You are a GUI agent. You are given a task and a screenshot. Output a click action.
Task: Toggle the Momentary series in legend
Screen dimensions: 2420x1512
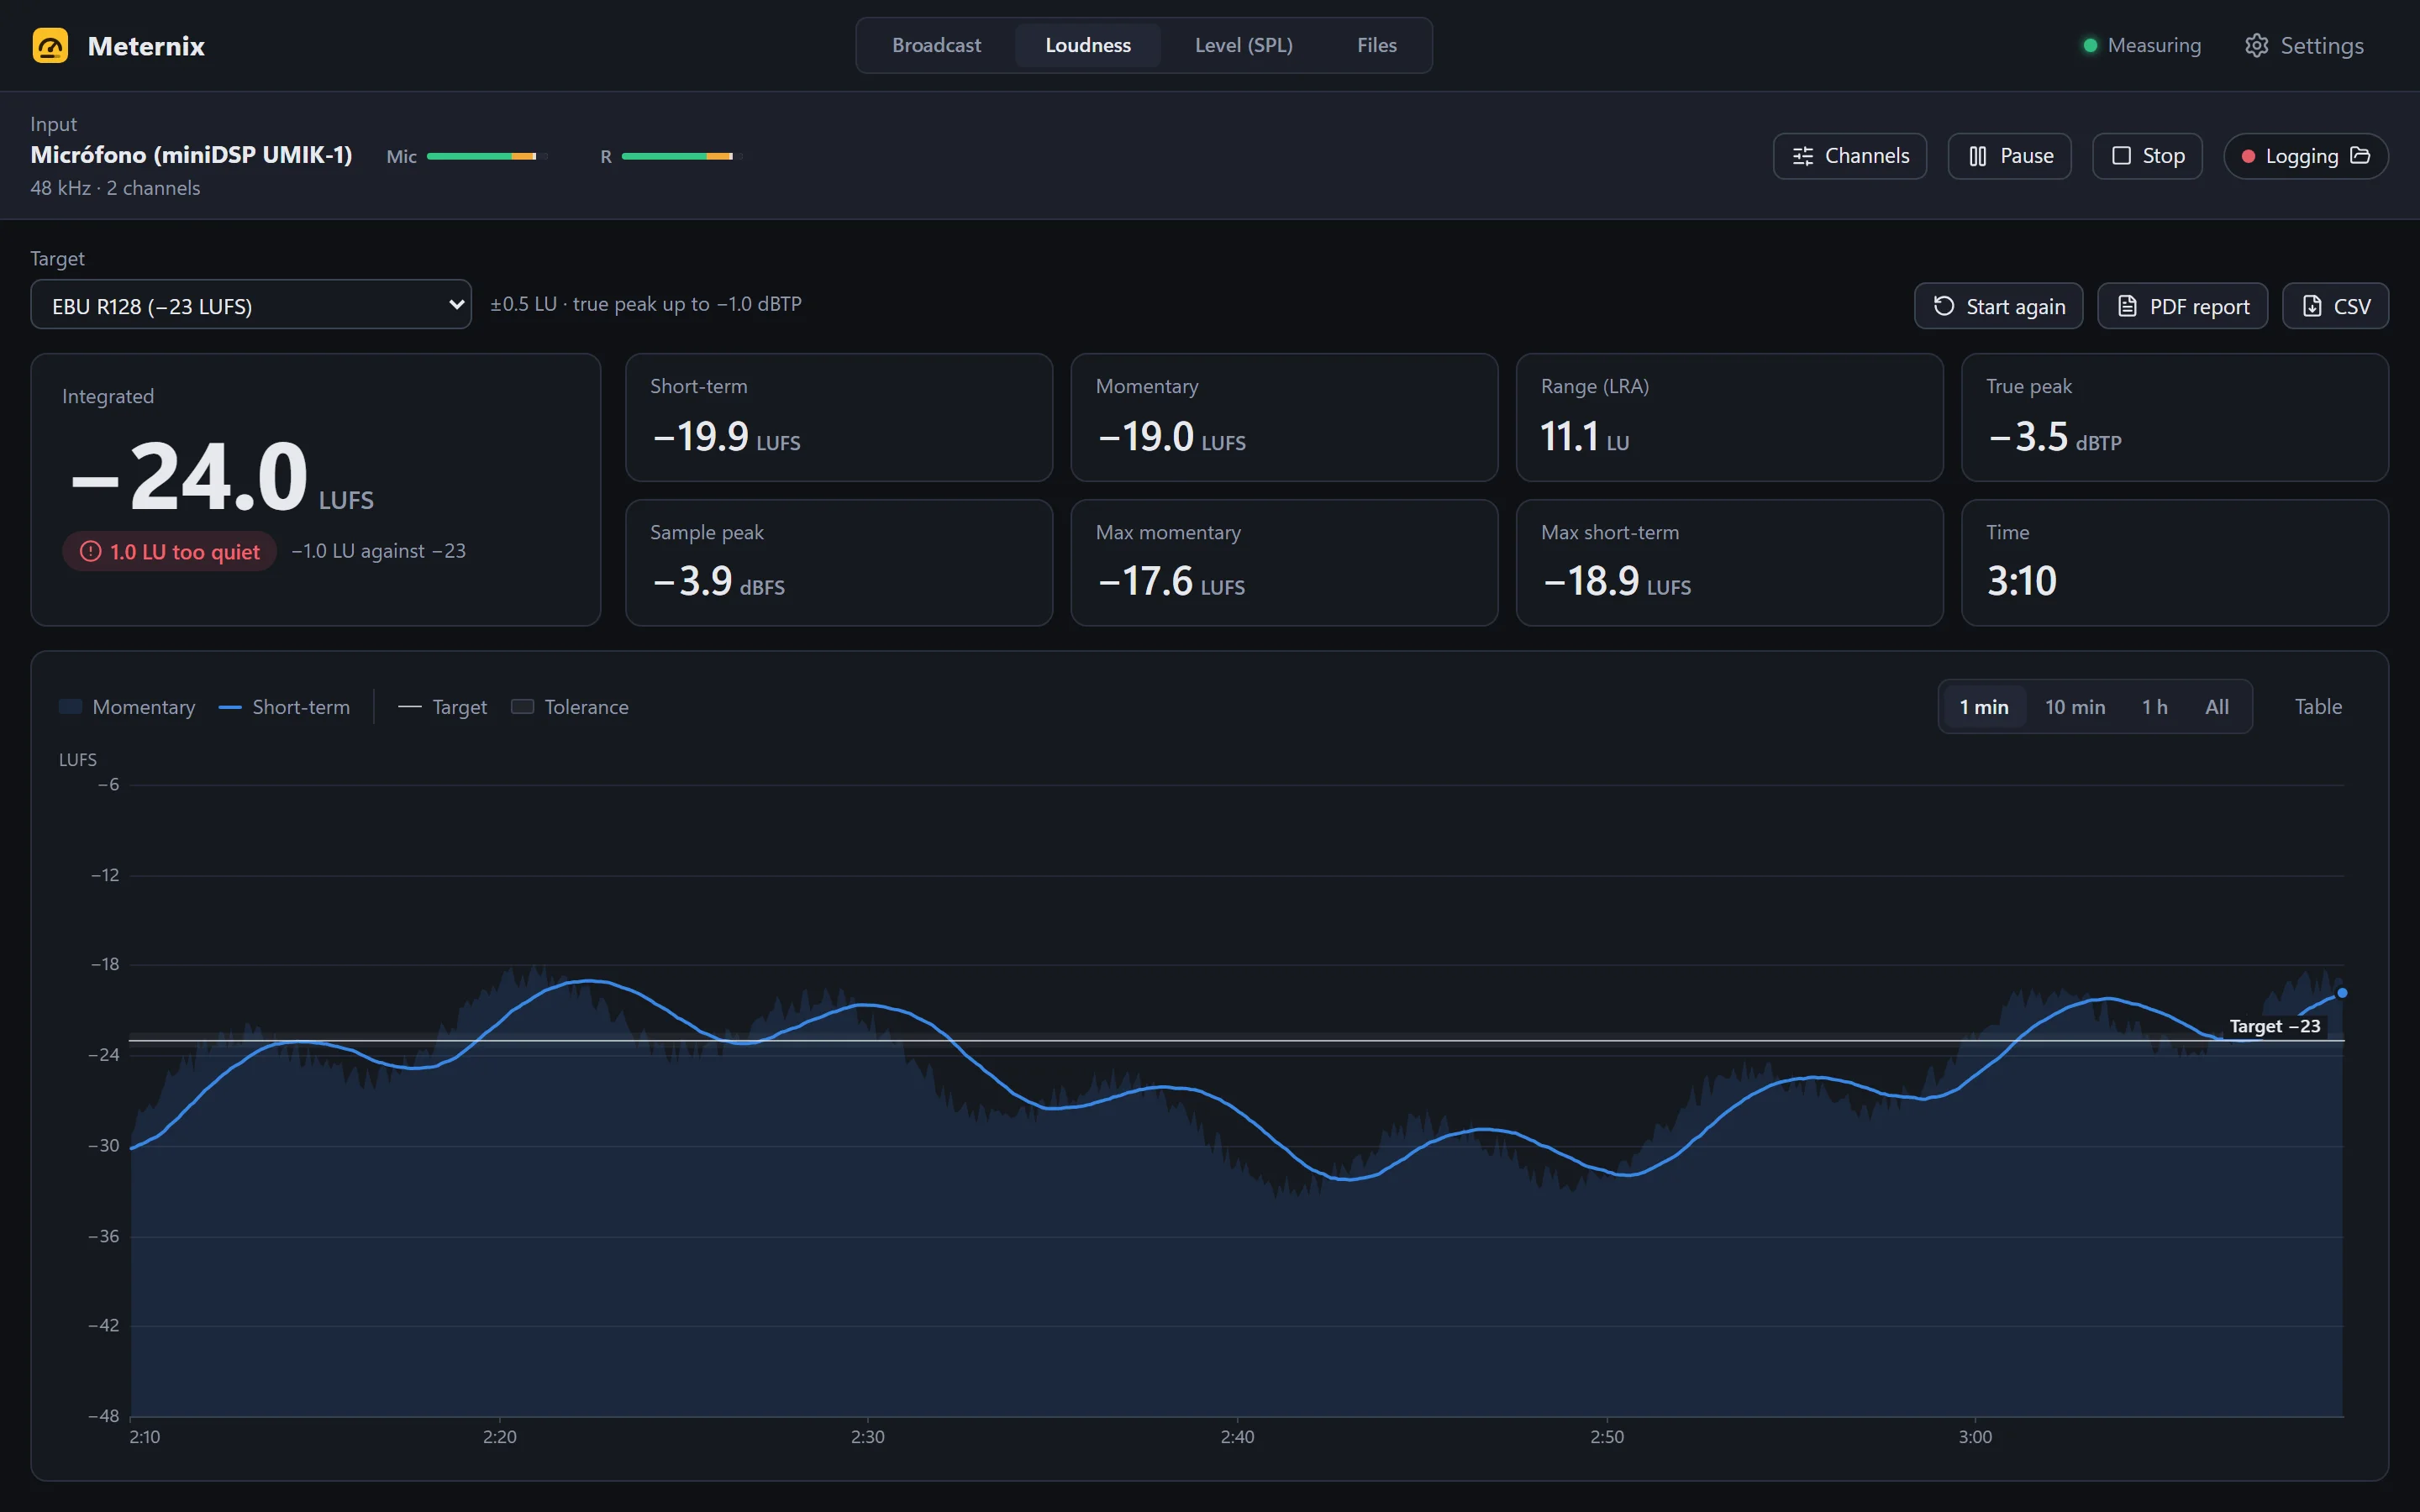pos(127,707)
